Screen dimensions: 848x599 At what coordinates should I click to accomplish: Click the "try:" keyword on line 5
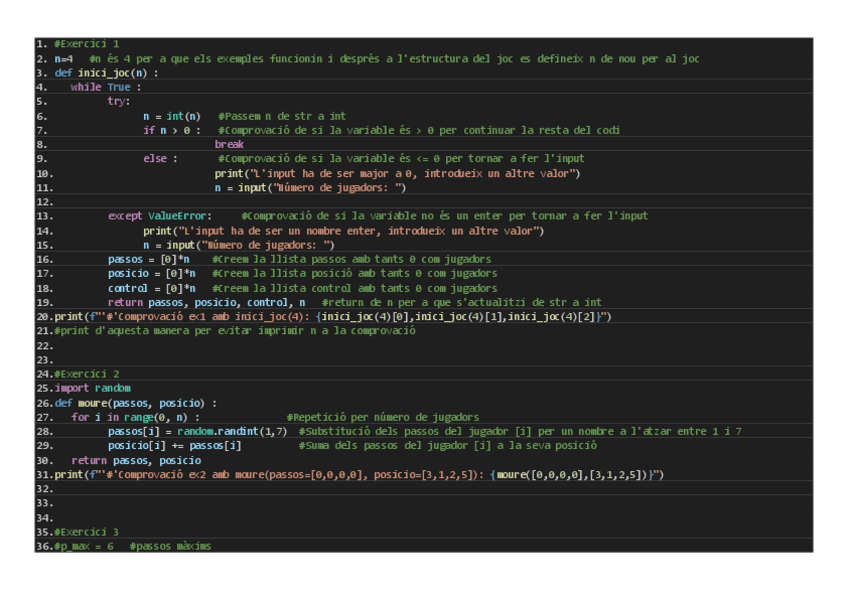[119, 101]
